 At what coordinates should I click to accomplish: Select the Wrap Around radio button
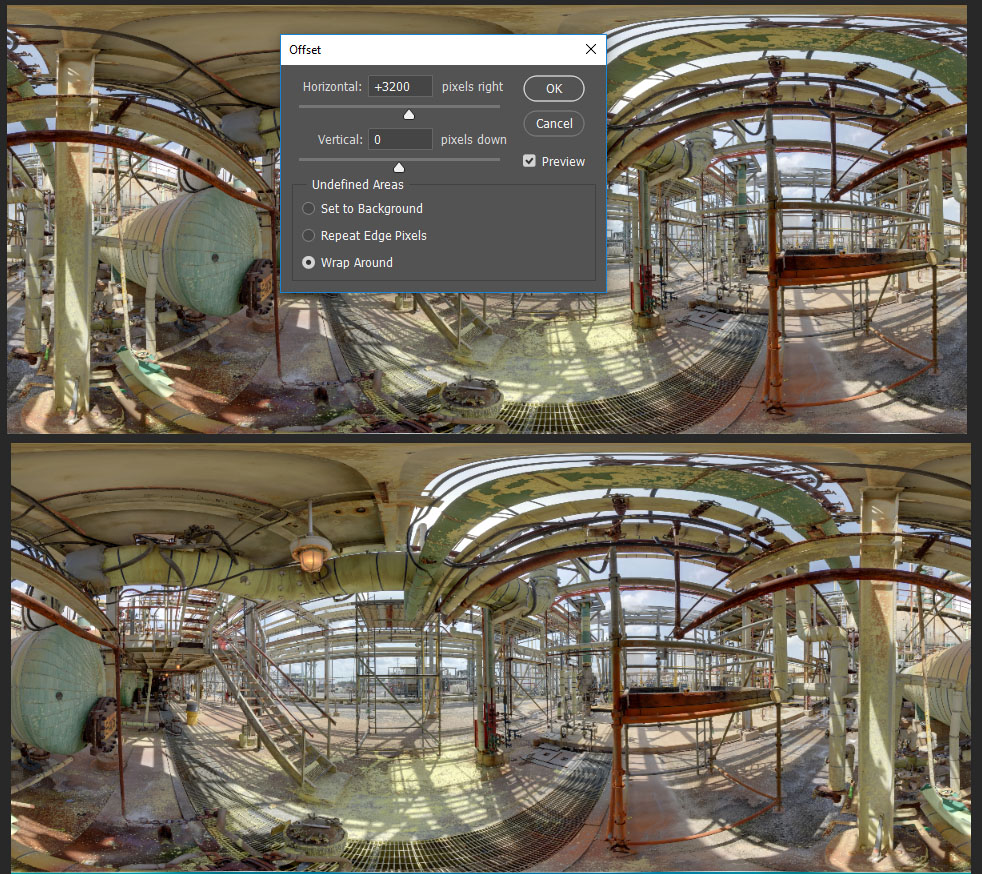tap(309, 263)
